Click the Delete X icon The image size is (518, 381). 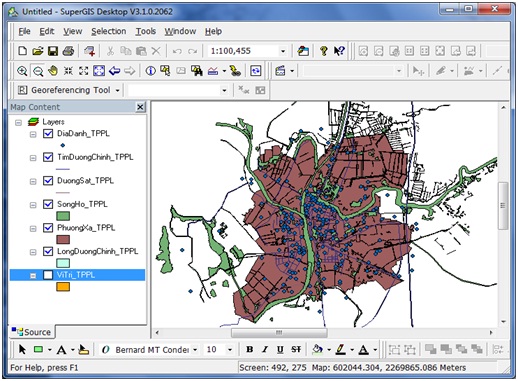pos(156,51)
